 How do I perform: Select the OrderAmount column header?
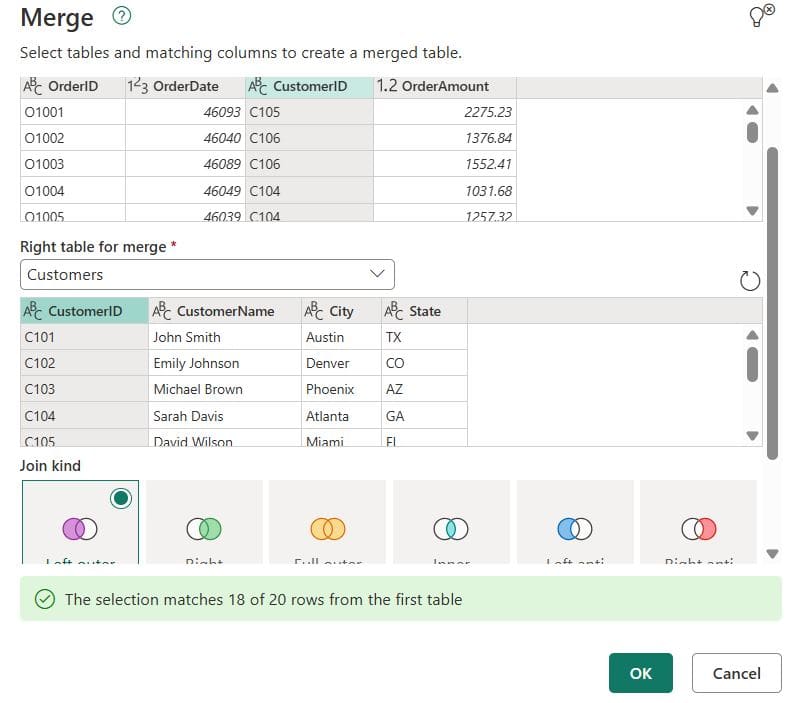445,87
